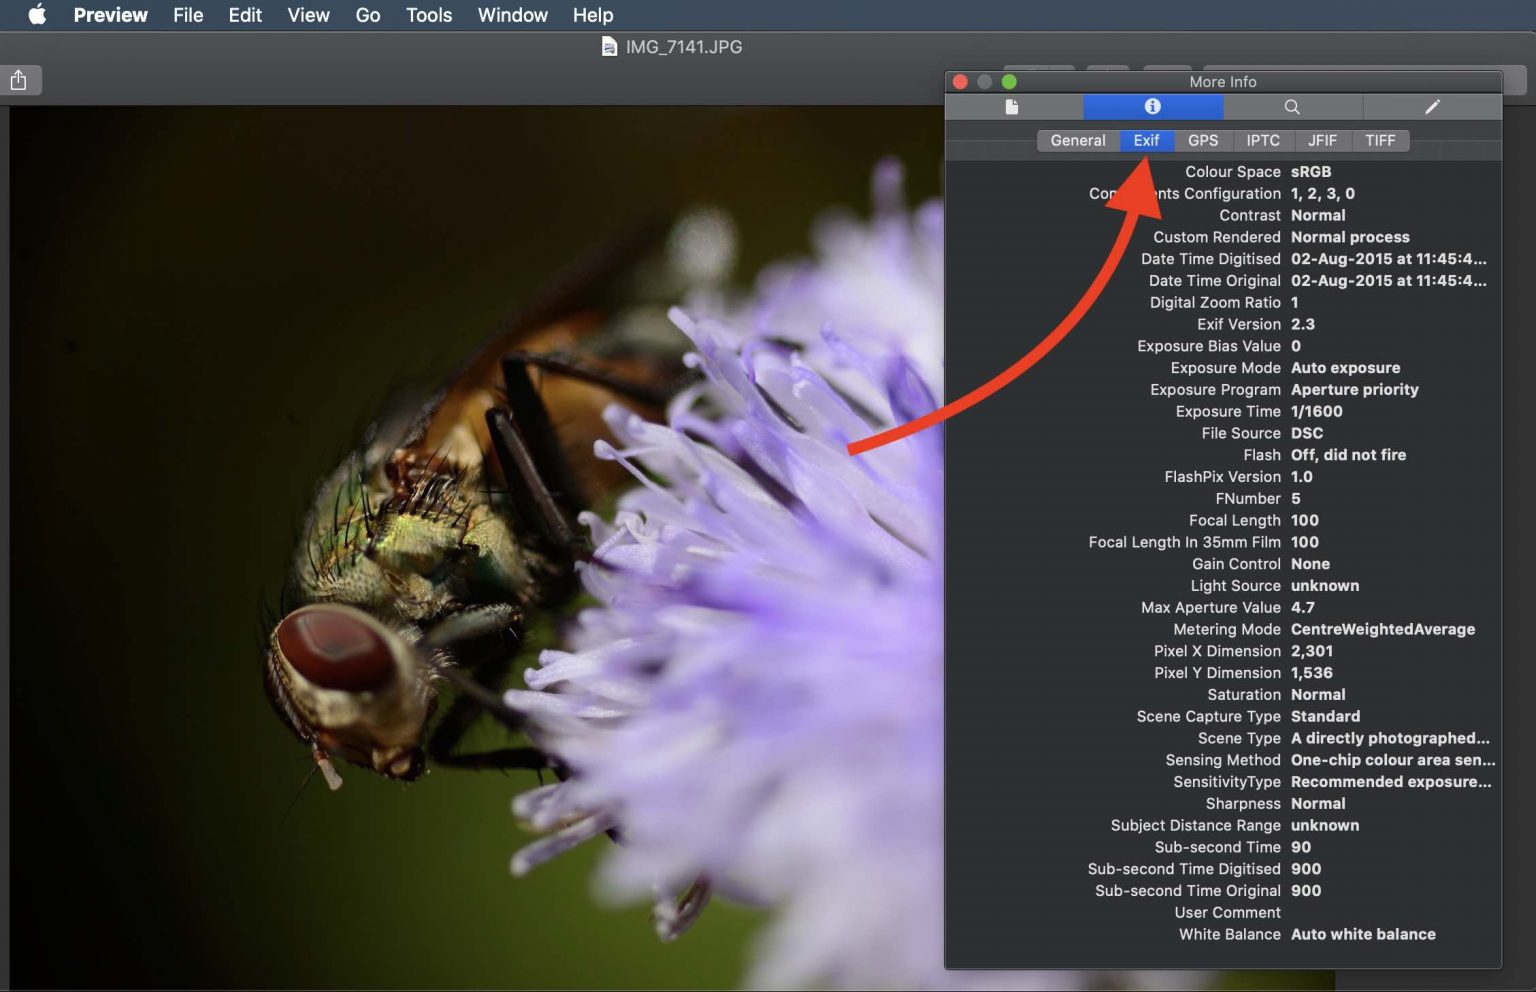Open the Tools menu

428,15
